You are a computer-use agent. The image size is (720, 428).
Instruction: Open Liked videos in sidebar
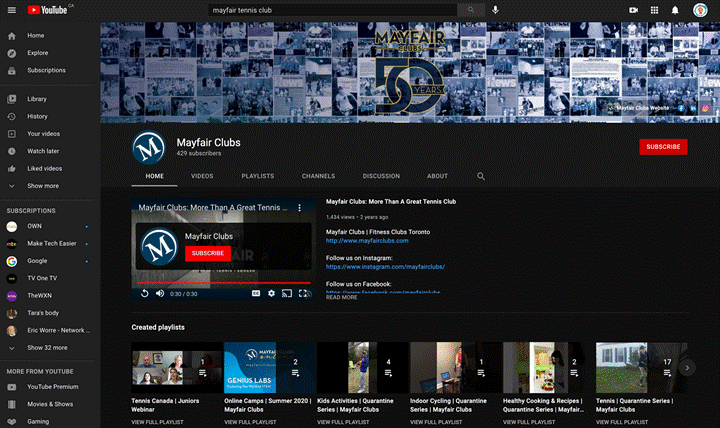click(x=48, y=169)
